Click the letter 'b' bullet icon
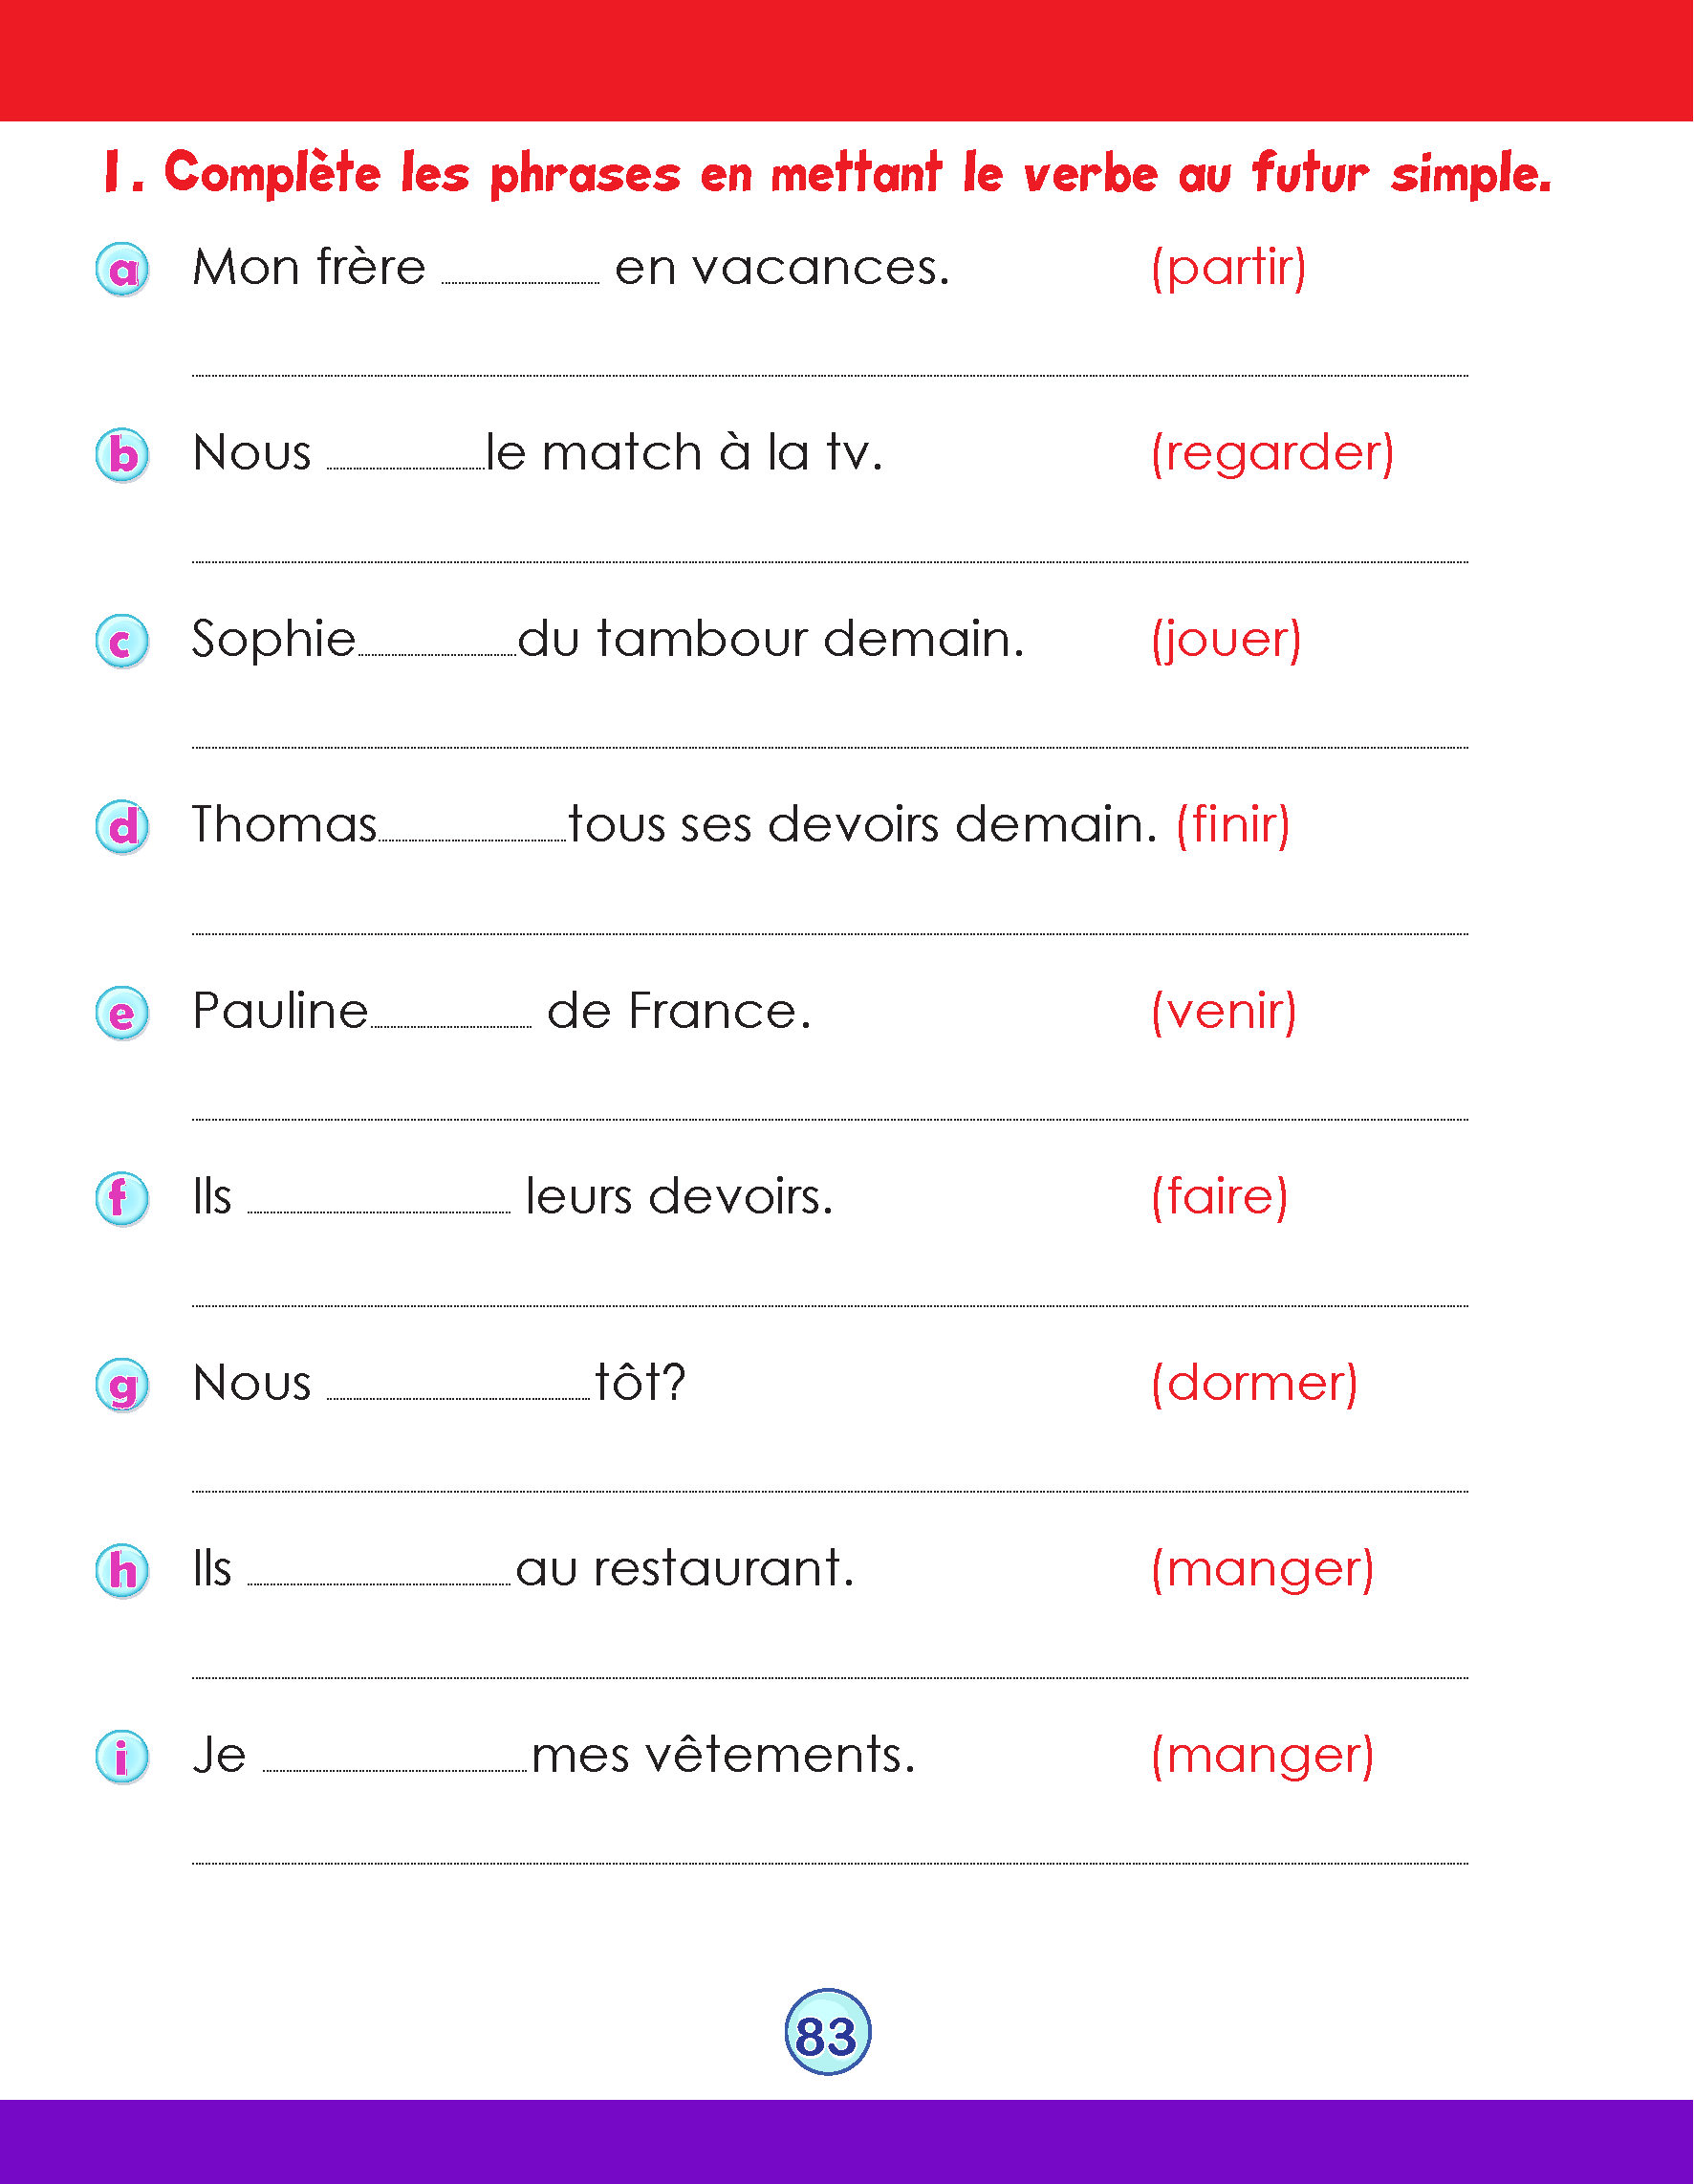1694x2184 pixels. tap(122, 455)
